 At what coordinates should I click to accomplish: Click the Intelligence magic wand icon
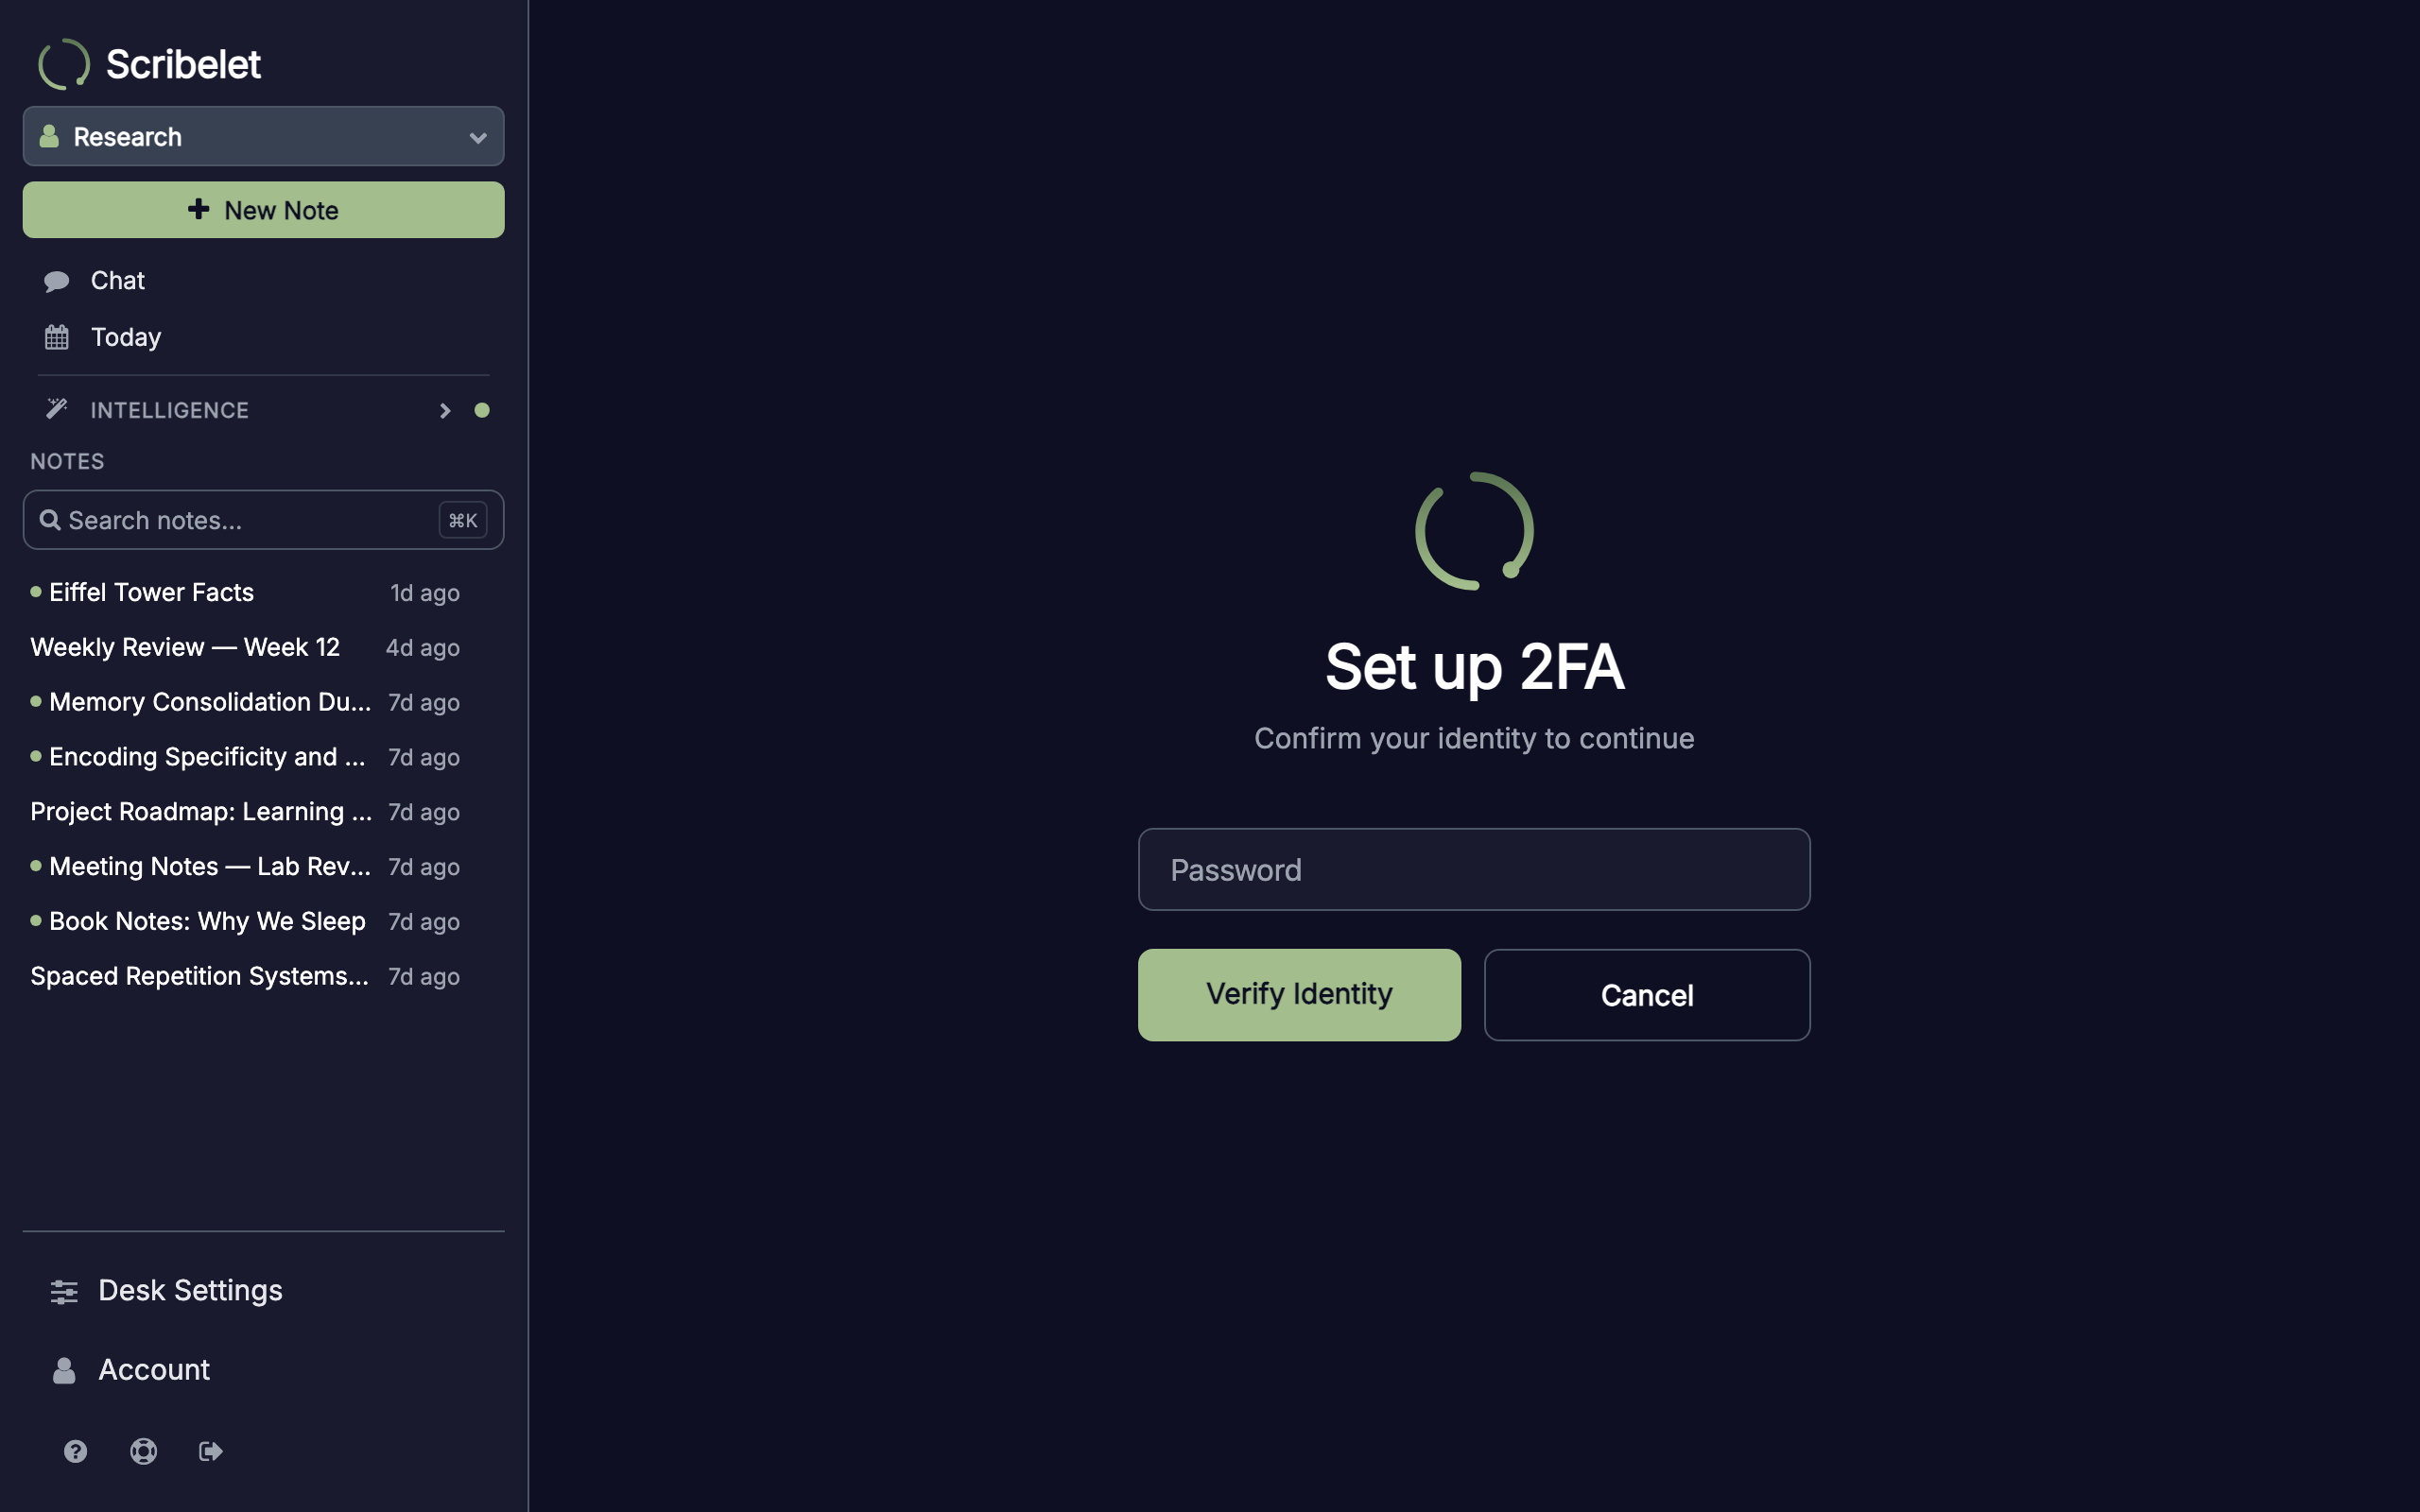coord(57,409)
